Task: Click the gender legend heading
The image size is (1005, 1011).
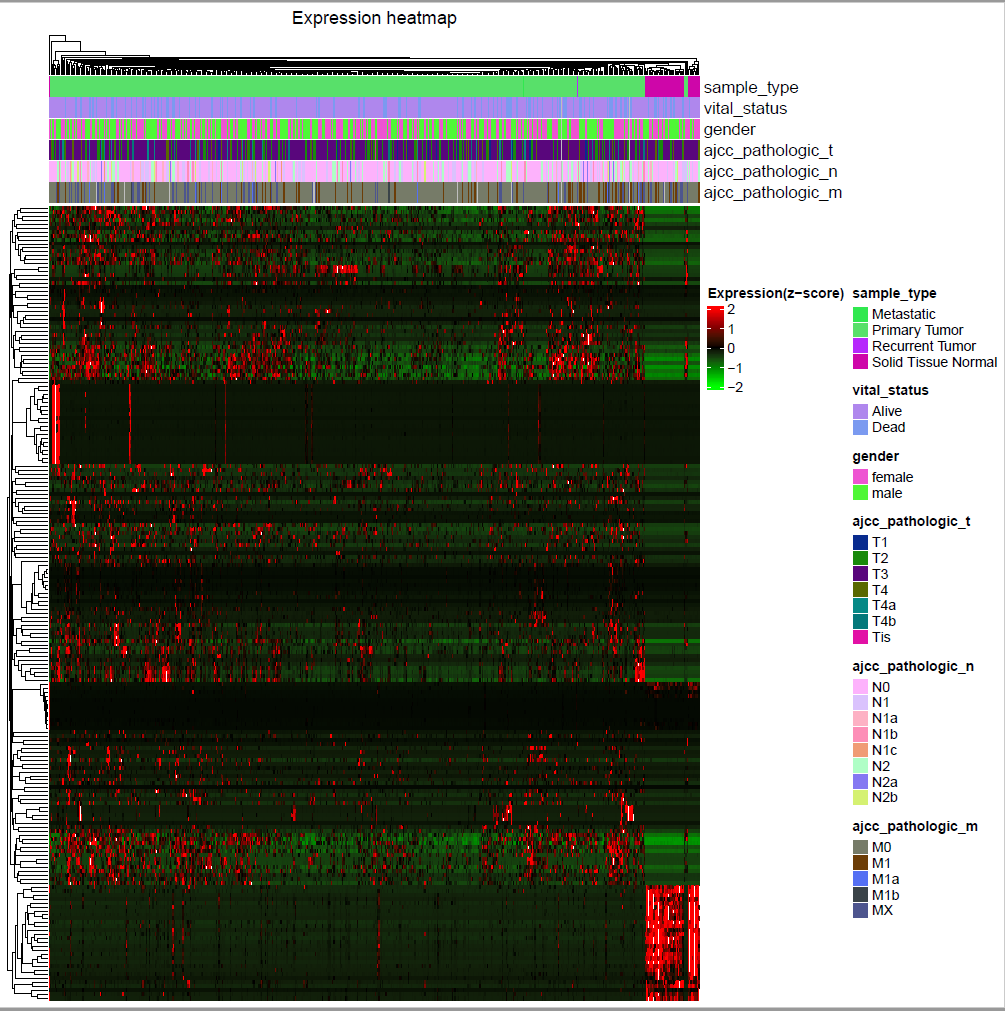Action: click(x=875, y=456)
